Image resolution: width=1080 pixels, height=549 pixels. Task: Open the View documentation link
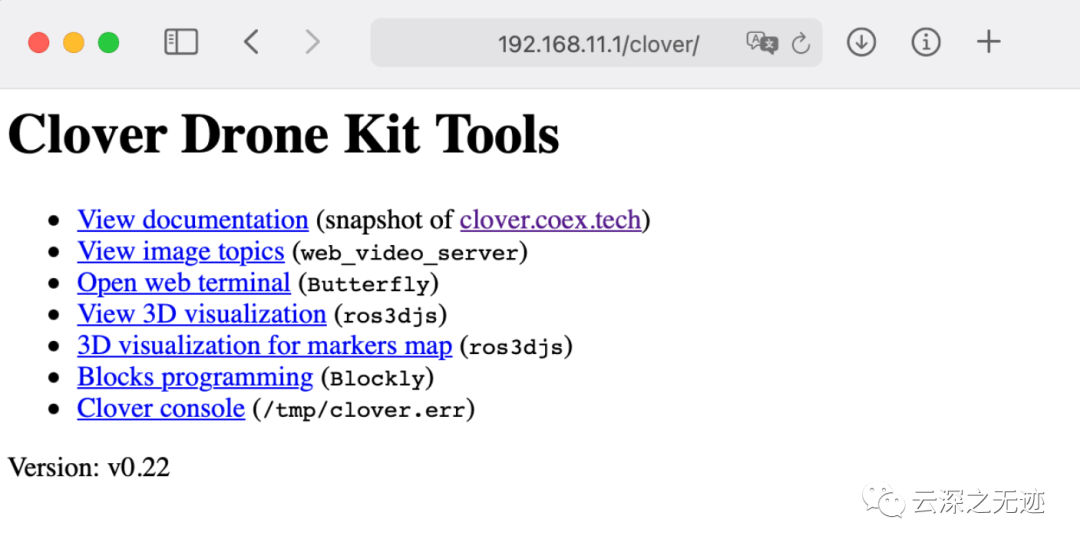(x=192, y=220)
